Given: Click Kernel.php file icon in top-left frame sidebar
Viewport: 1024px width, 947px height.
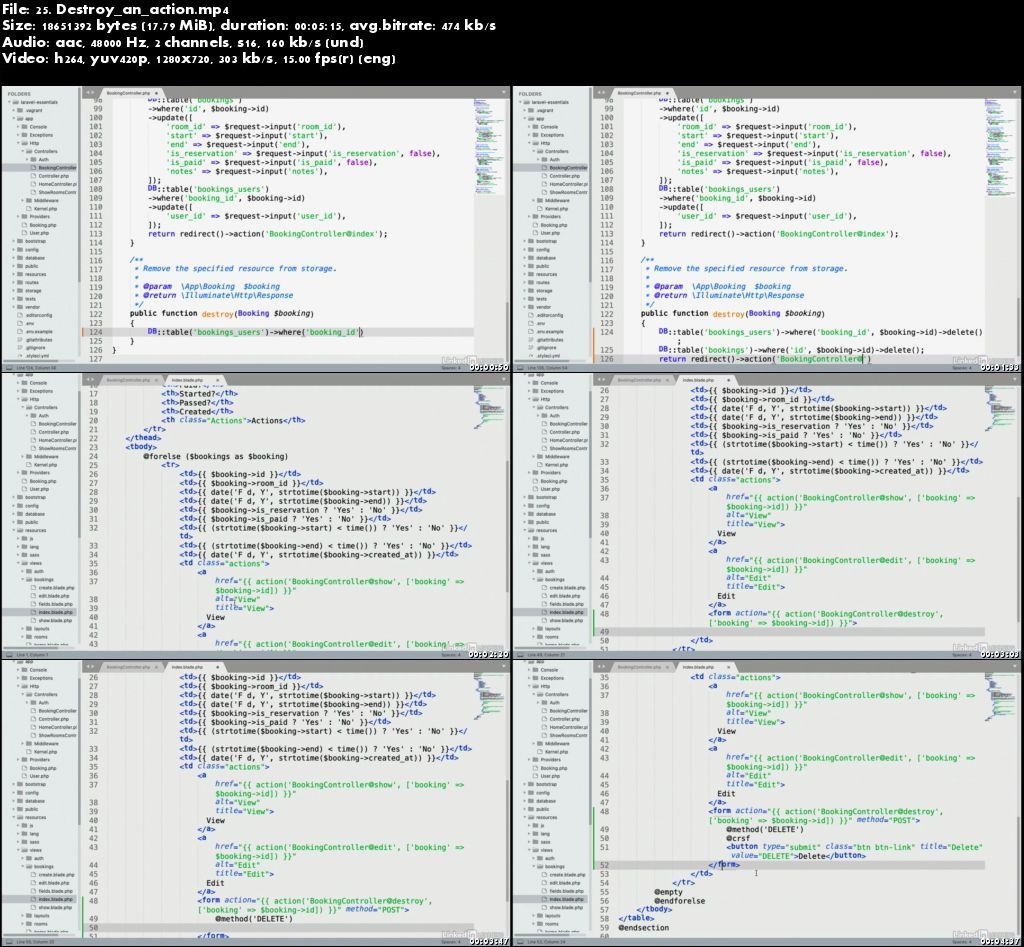Looking at the screenshot, I should click(x=30, y=208).
